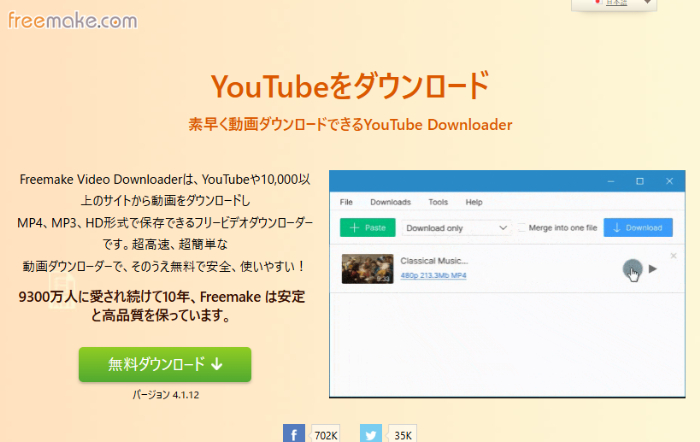This screenshot has width=700, height=442.
Task: Minimize the downloader window
Action: tap(611, 181)
